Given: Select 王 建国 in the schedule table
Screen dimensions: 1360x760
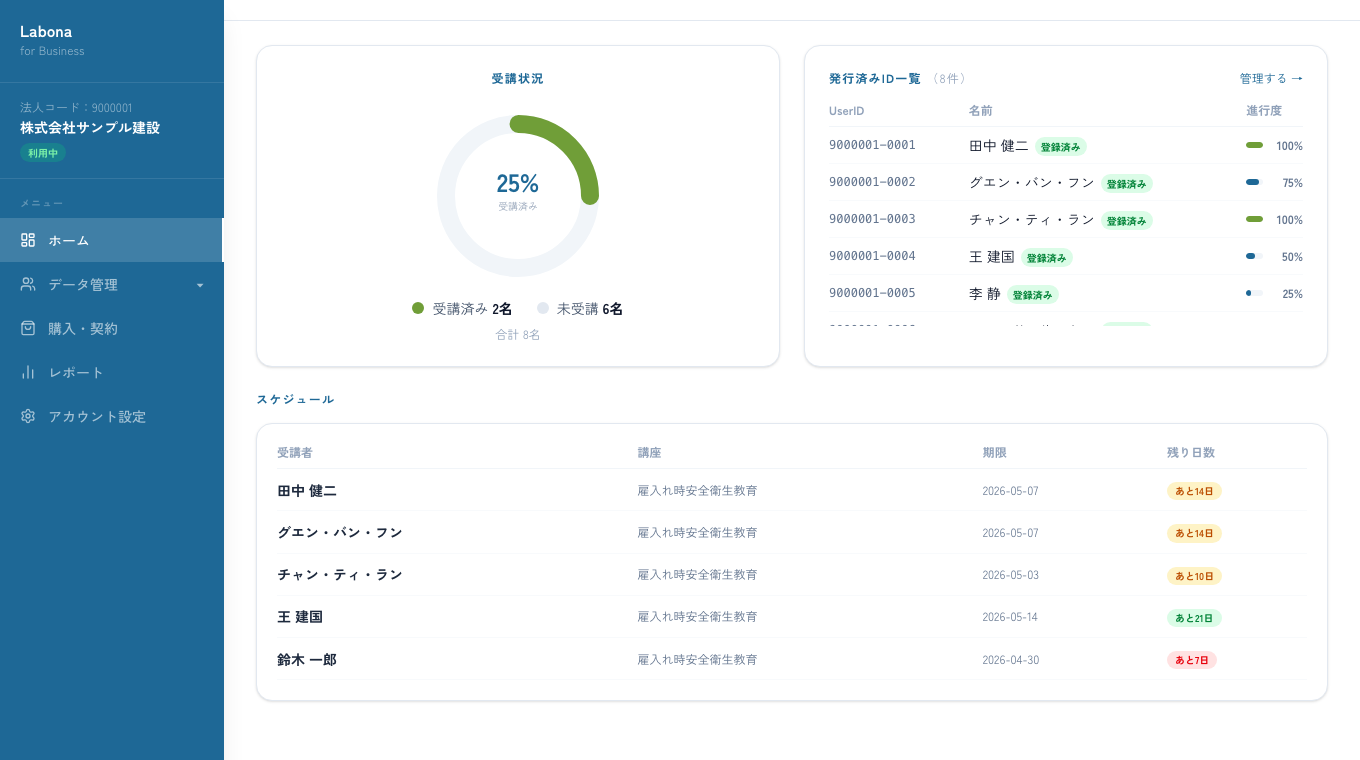Looking at the screenshot, I should [300, 617].
